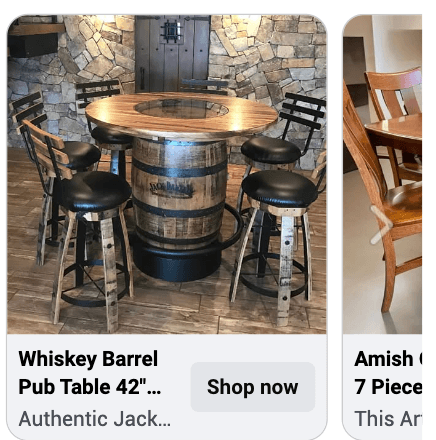This screenshot has width=436, height=440.
Task: Click the front-right black bar stool seat
Action: [x=280, y=189]
